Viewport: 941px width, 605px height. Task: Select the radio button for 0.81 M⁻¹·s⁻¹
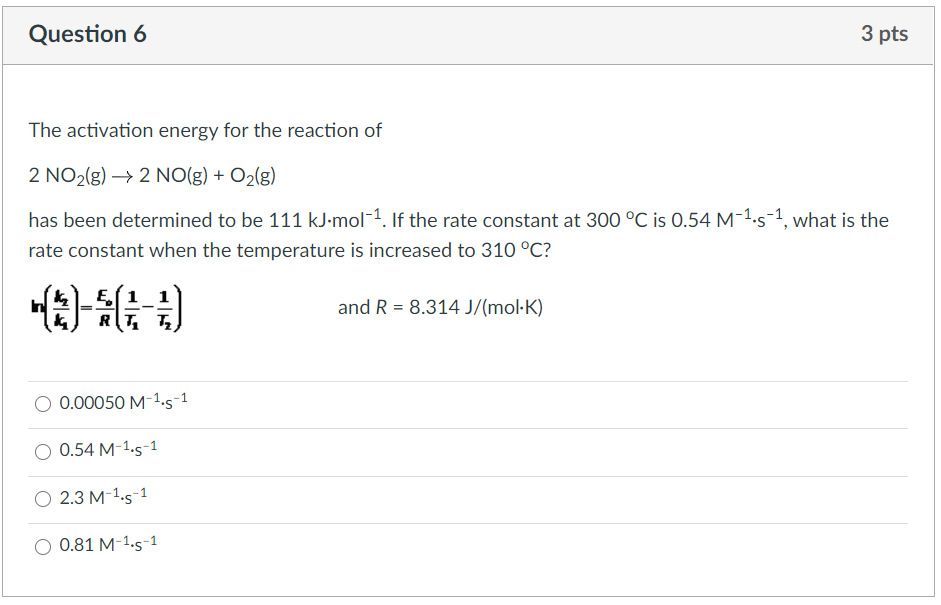43,545
